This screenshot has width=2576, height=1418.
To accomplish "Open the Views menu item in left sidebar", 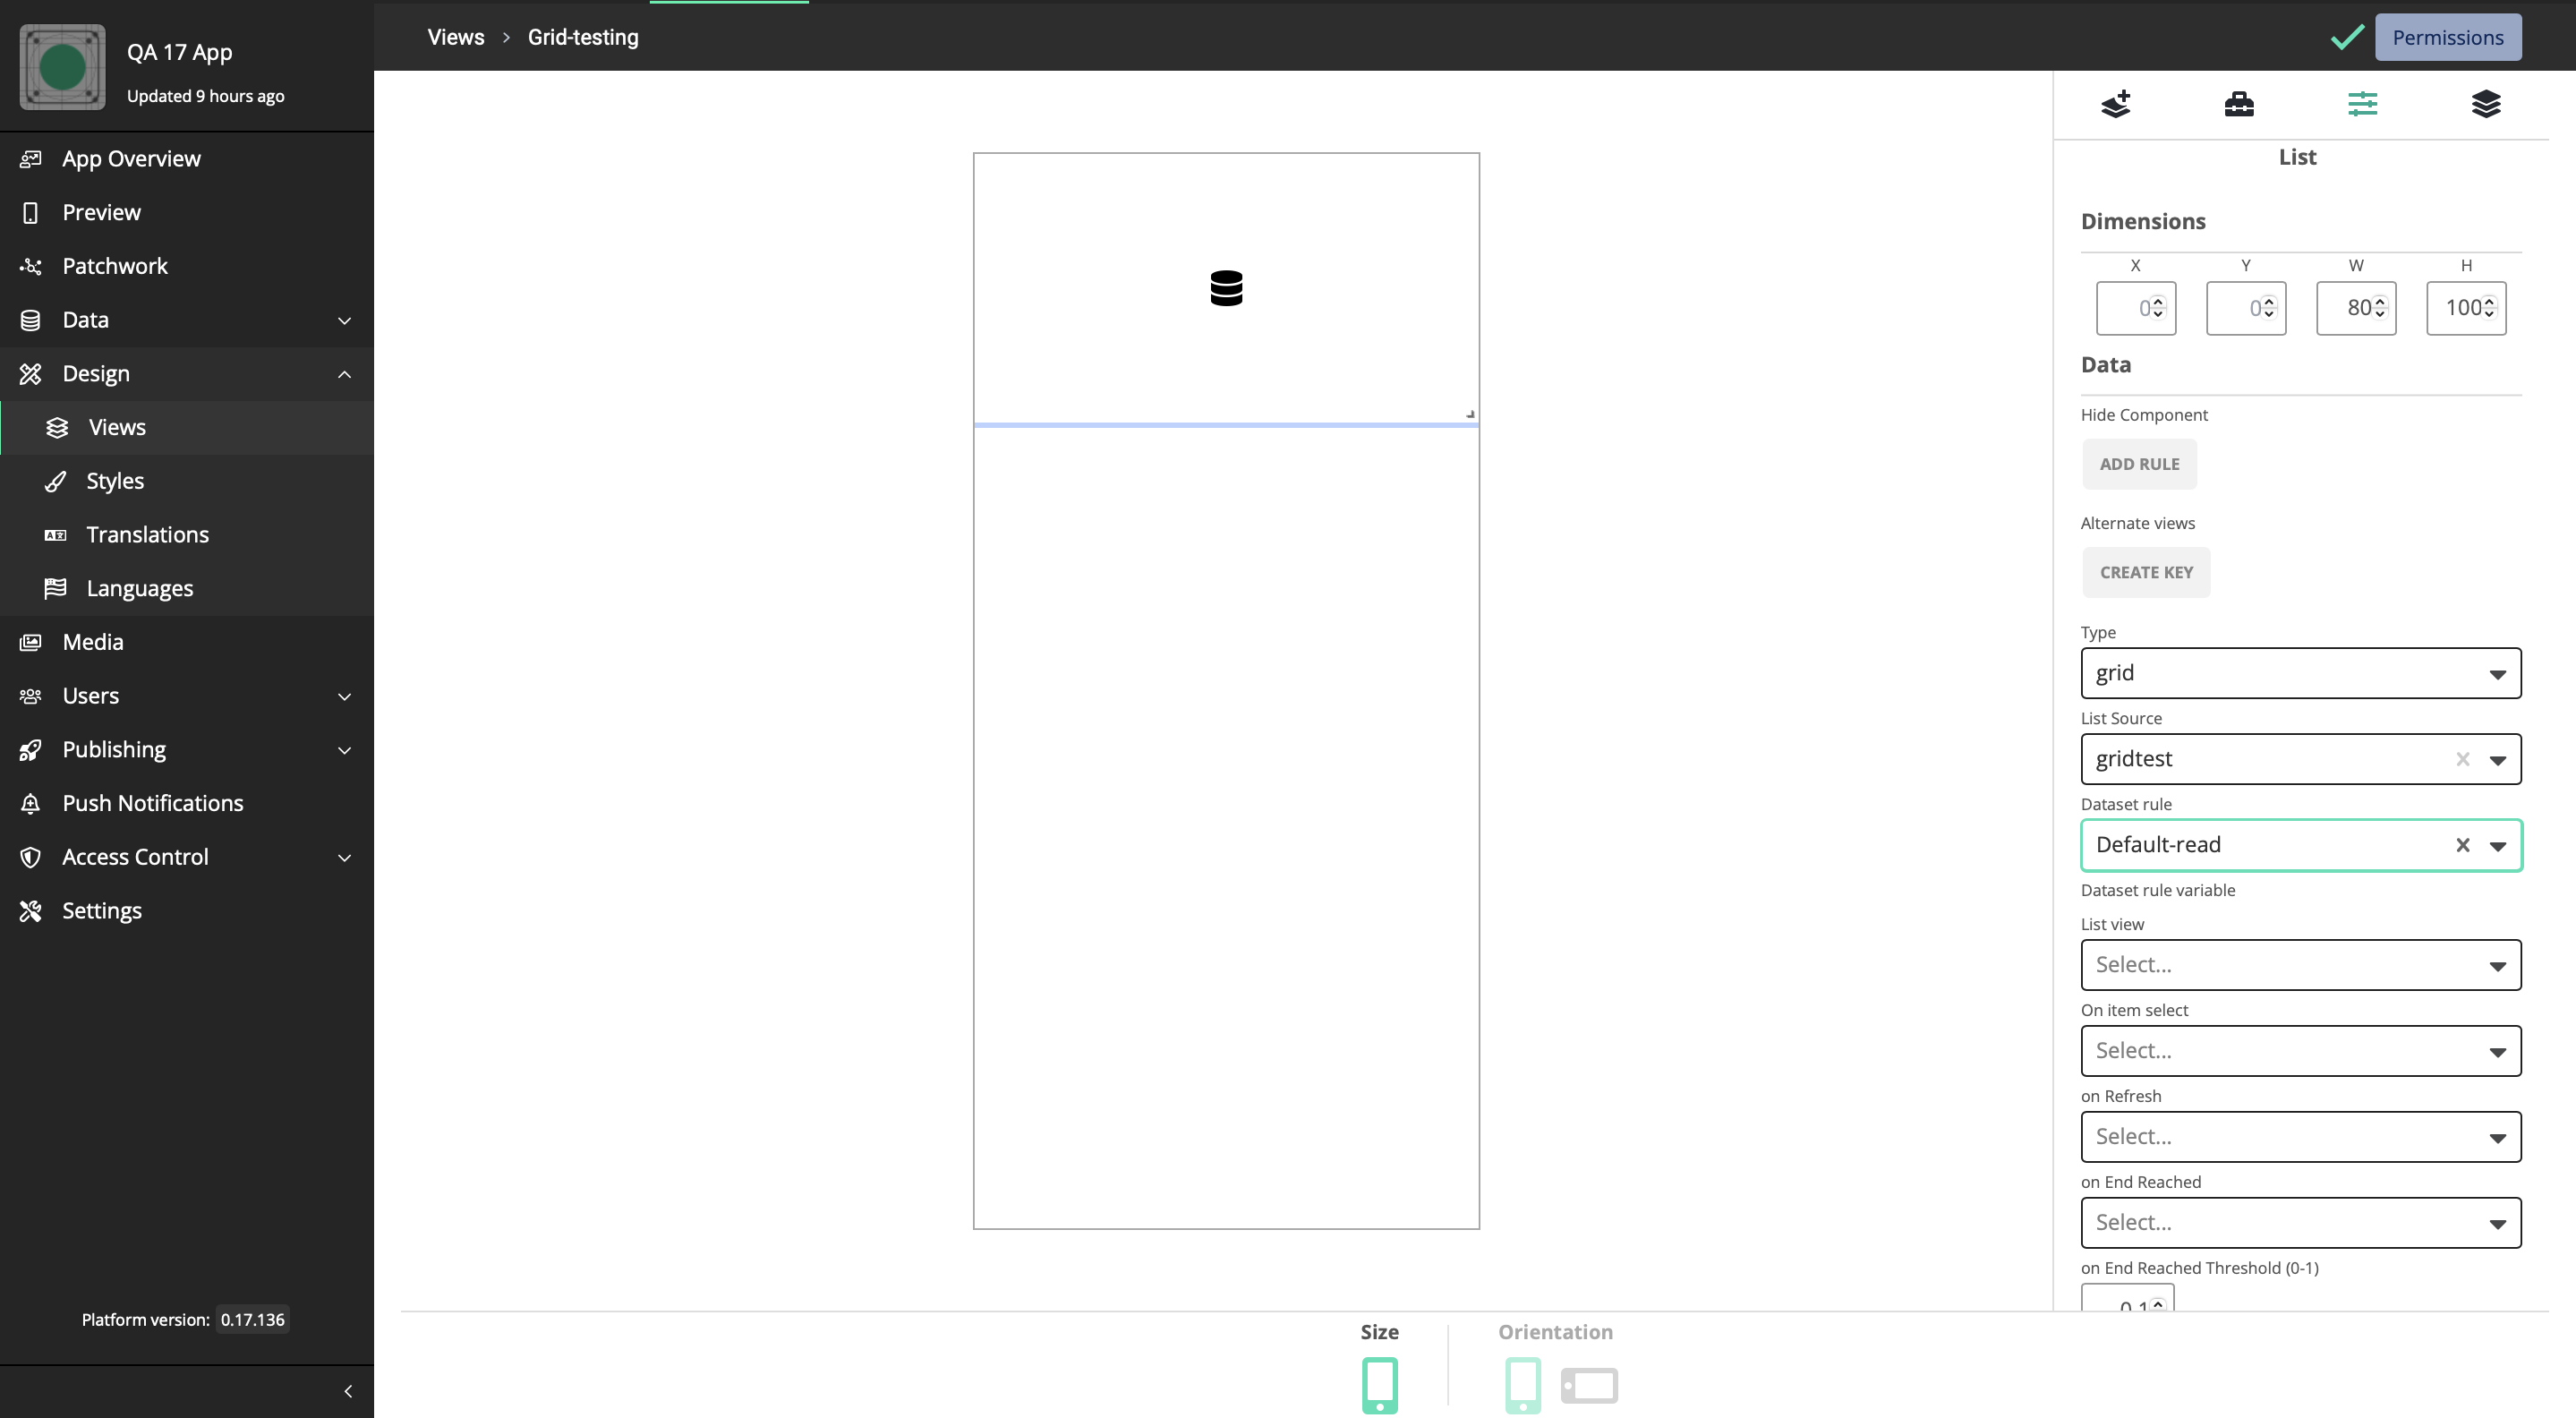I will (117, 428).
